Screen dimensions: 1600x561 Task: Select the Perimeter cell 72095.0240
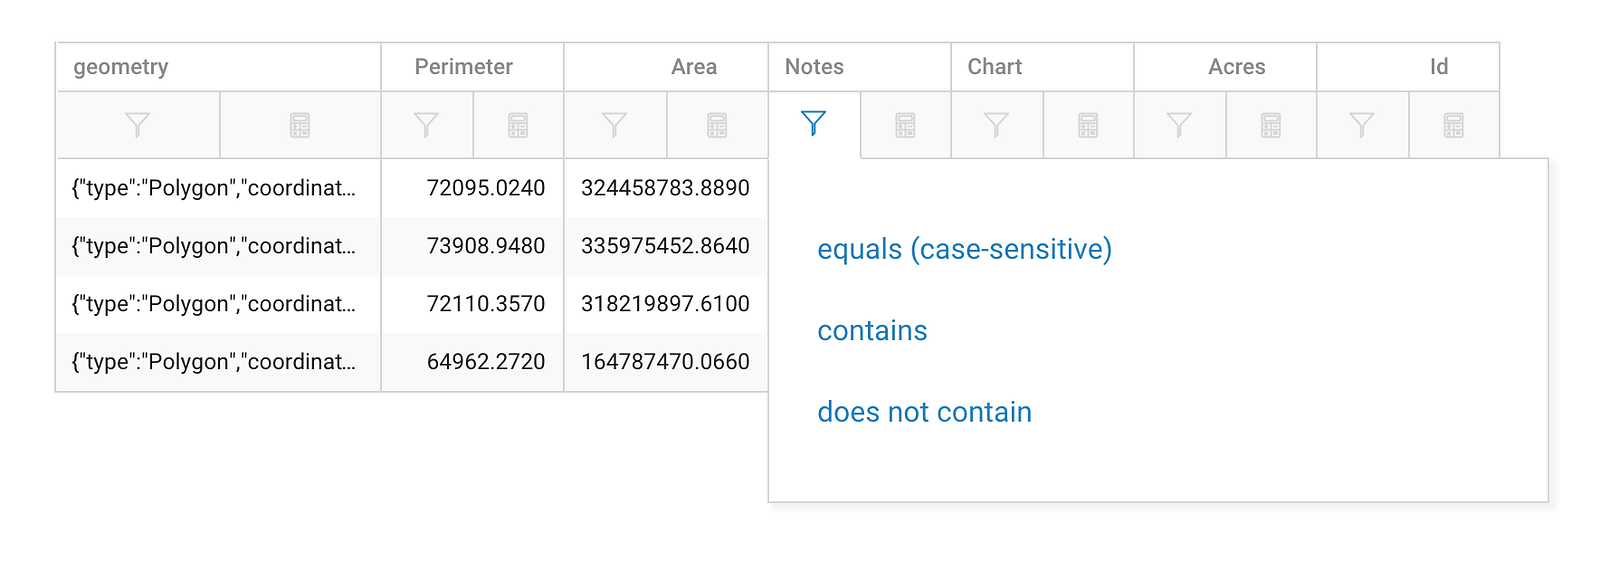tap(485, 188)
